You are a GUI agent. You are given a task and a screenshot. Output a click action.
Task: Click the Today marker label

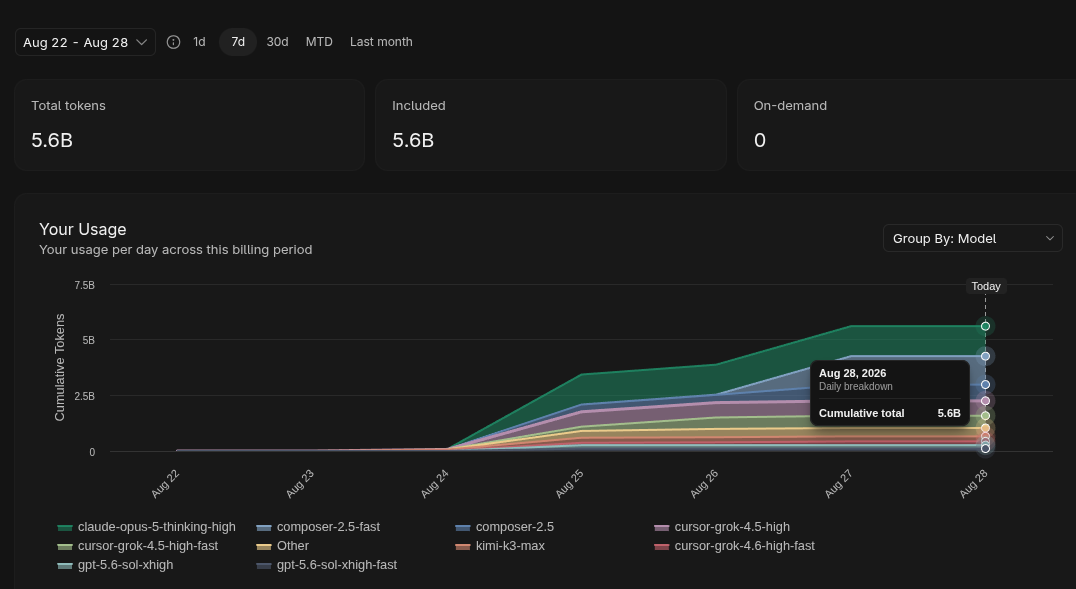[986, 286]
